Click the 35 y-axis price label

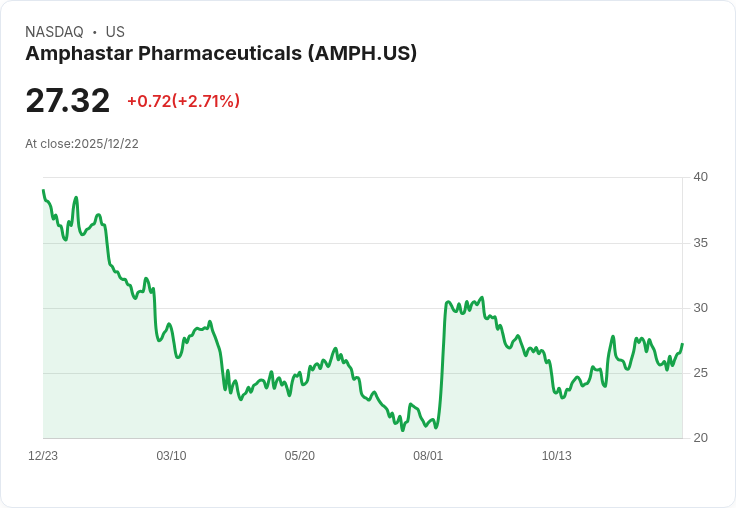point(700,243)
